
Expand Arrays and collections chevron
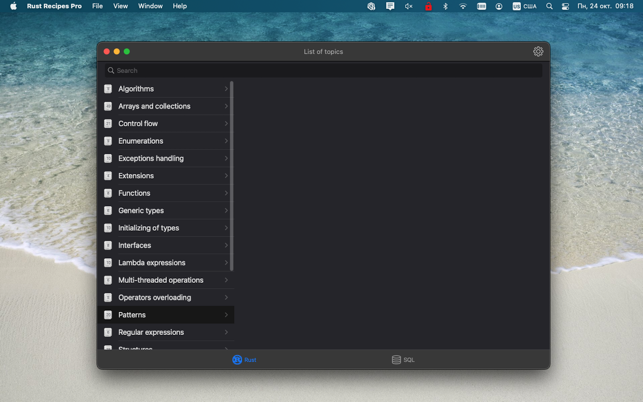pyautogui.click(x=226, y=106)
